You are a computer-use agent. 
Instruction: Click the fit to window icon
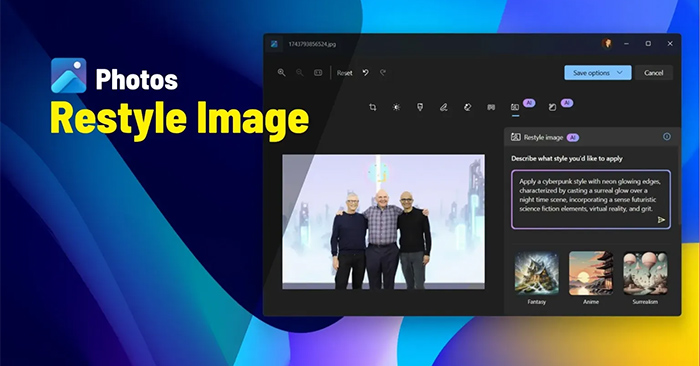[x=318, y=72]
